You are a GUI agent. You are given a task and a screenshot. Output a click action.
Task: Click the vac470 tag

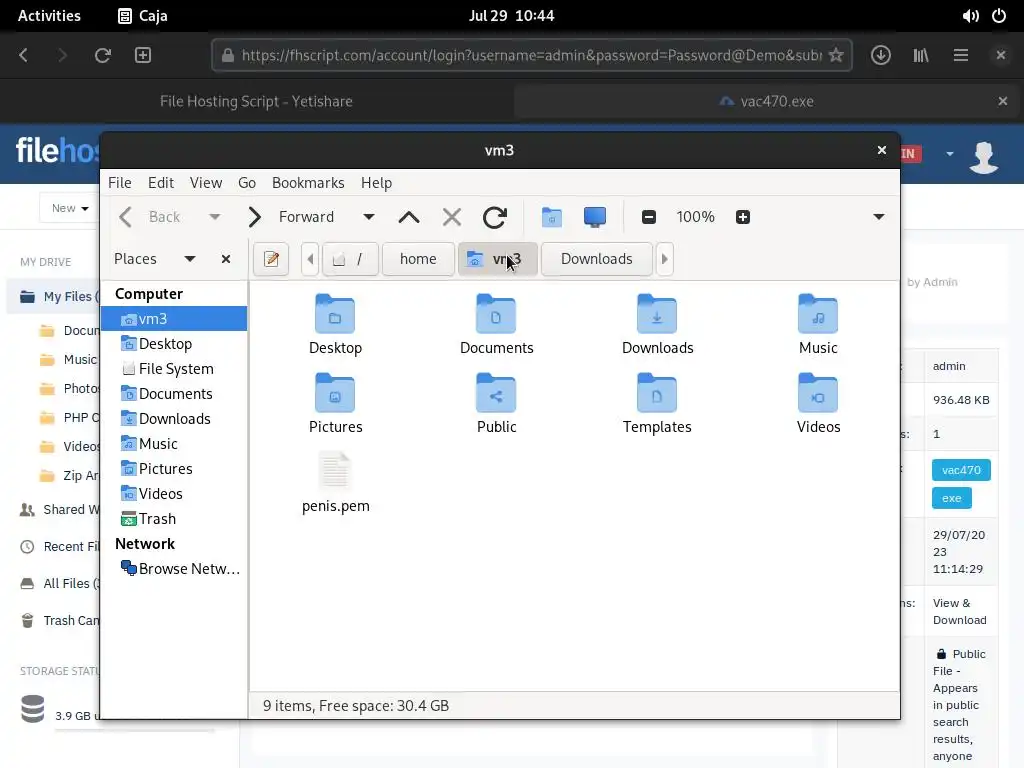[961, 470]
